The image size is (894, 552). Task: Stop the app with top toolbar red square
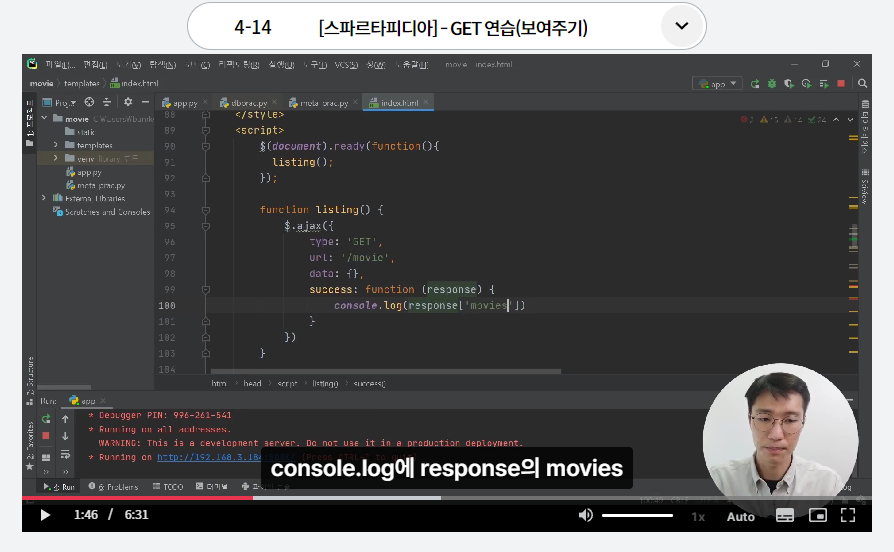point(841,83)
